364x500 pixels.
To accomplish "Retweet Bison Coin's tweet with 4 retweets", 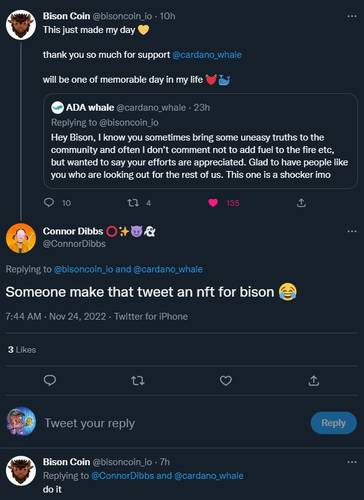I will (x=134, y=203).
